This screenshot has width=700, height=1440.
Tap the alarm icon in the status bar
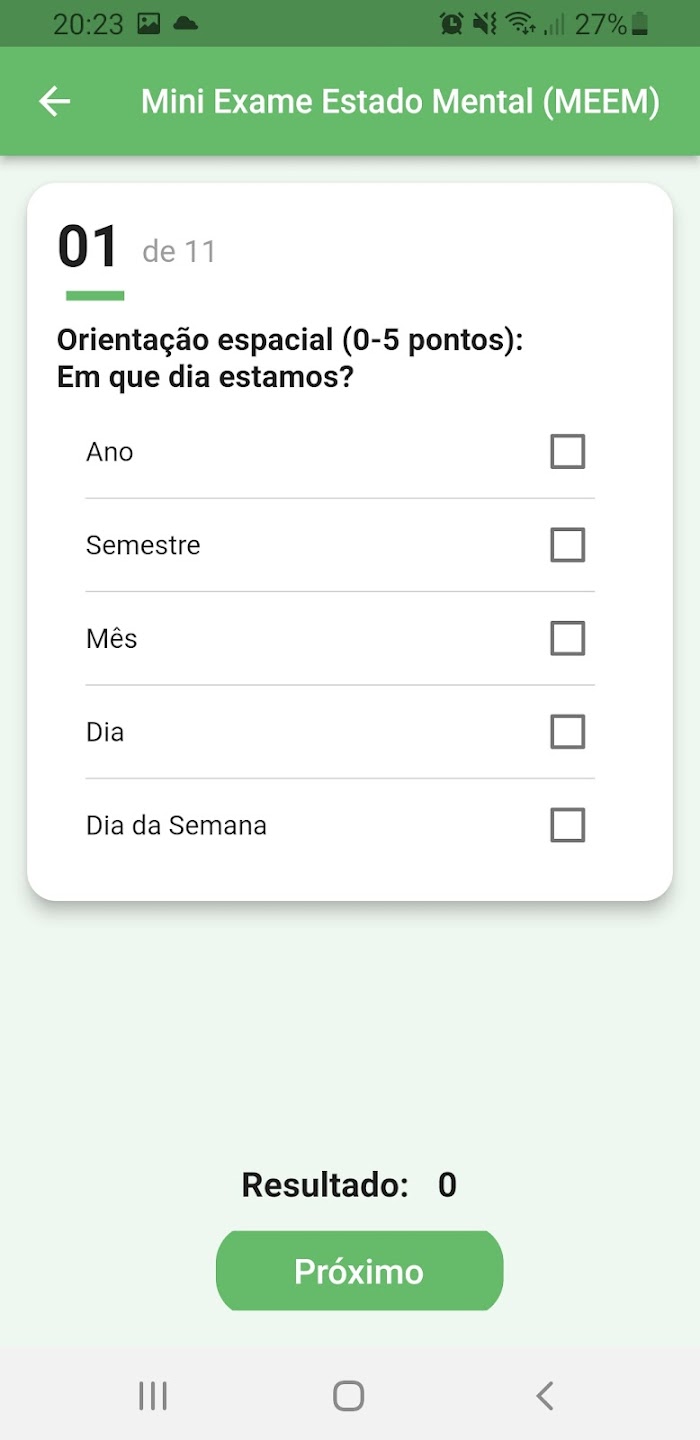451,23
